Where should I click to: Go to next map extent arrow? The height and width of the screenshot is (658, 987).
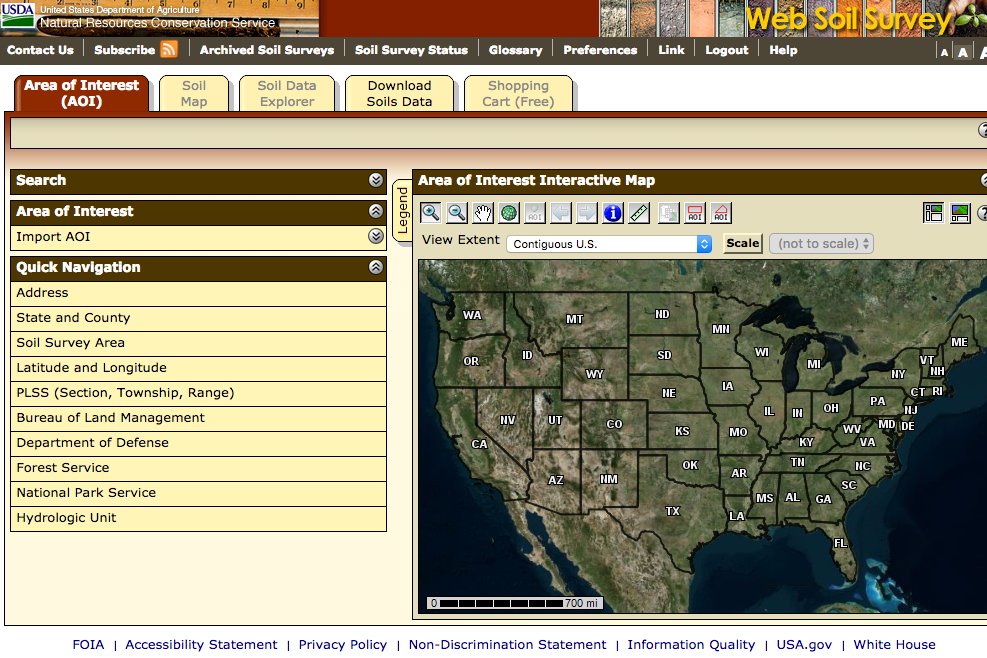[587, 213]
